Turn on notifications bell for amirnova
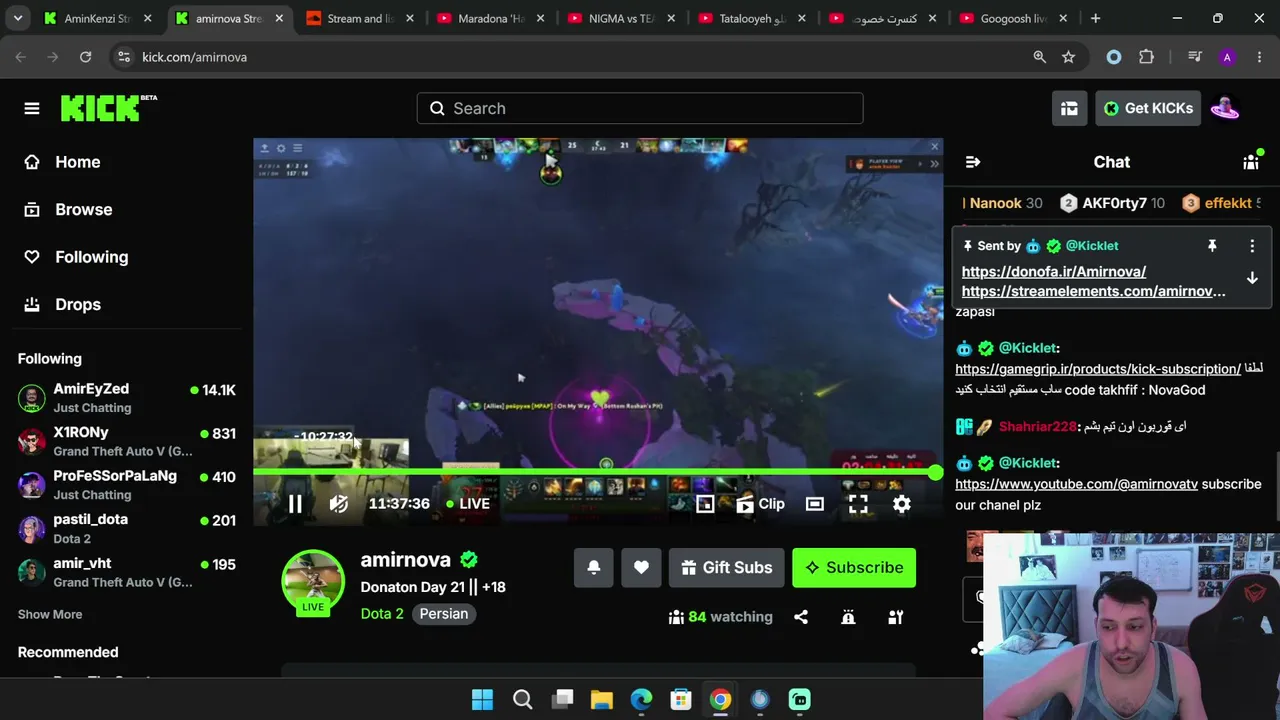Viewport: 1280px width, 720px height. (593, 567)
